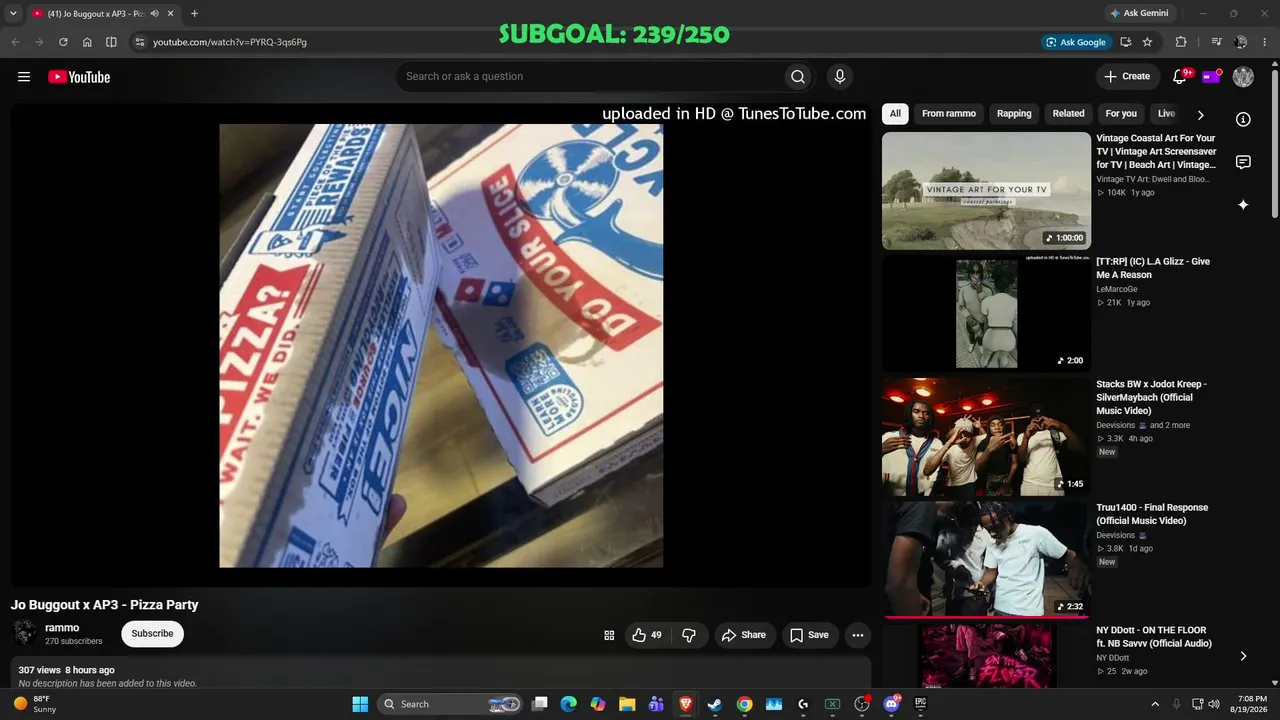
Task: View site information icon in address bar
Action: point(140,42)
